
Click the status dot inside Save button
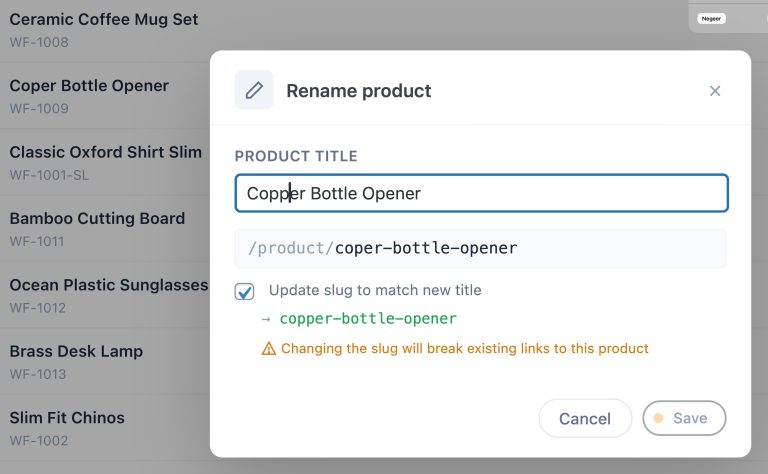click(x=659, y=418)
